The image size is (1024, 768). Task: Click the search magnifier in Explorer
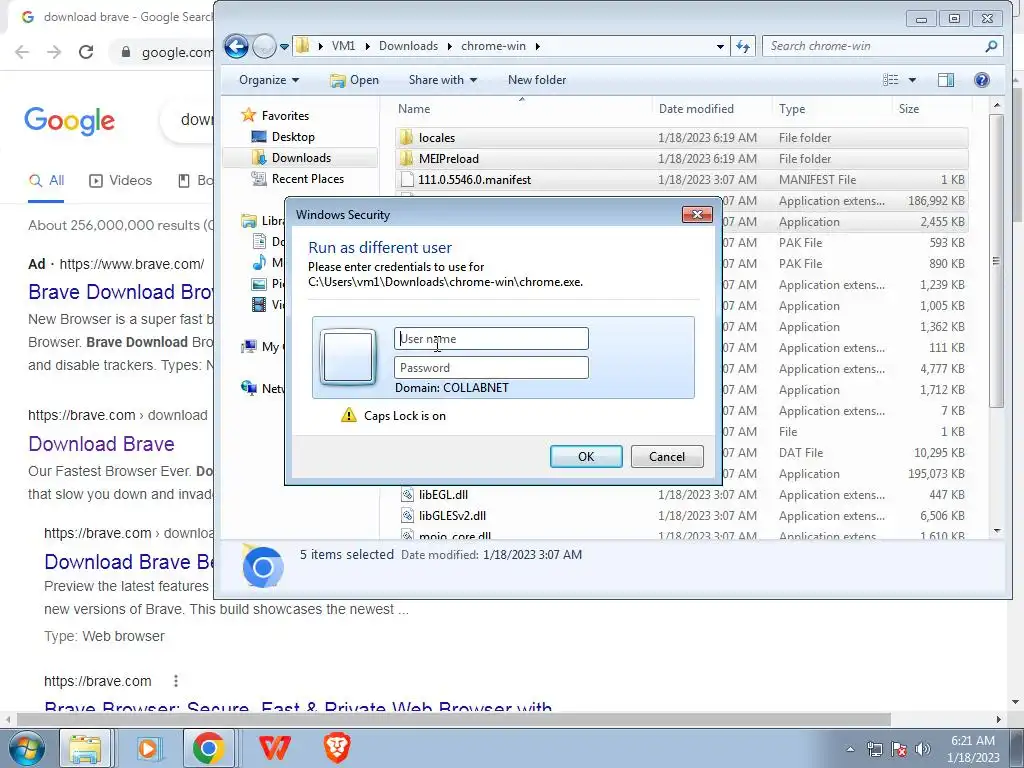coord(991,46)
